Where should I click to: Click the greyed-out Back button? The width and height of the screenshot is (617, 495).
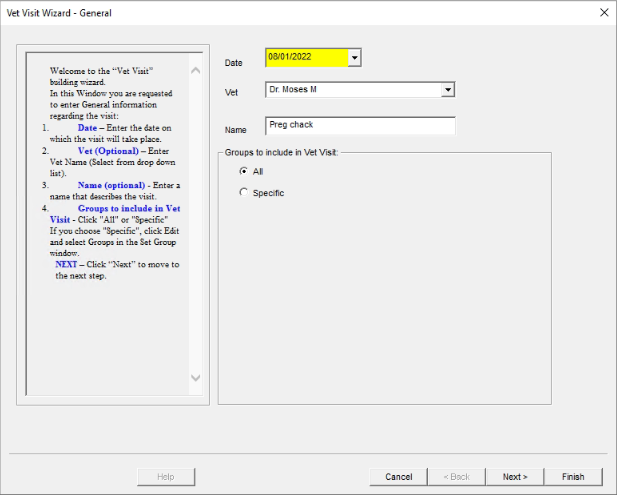pos(457,477)
